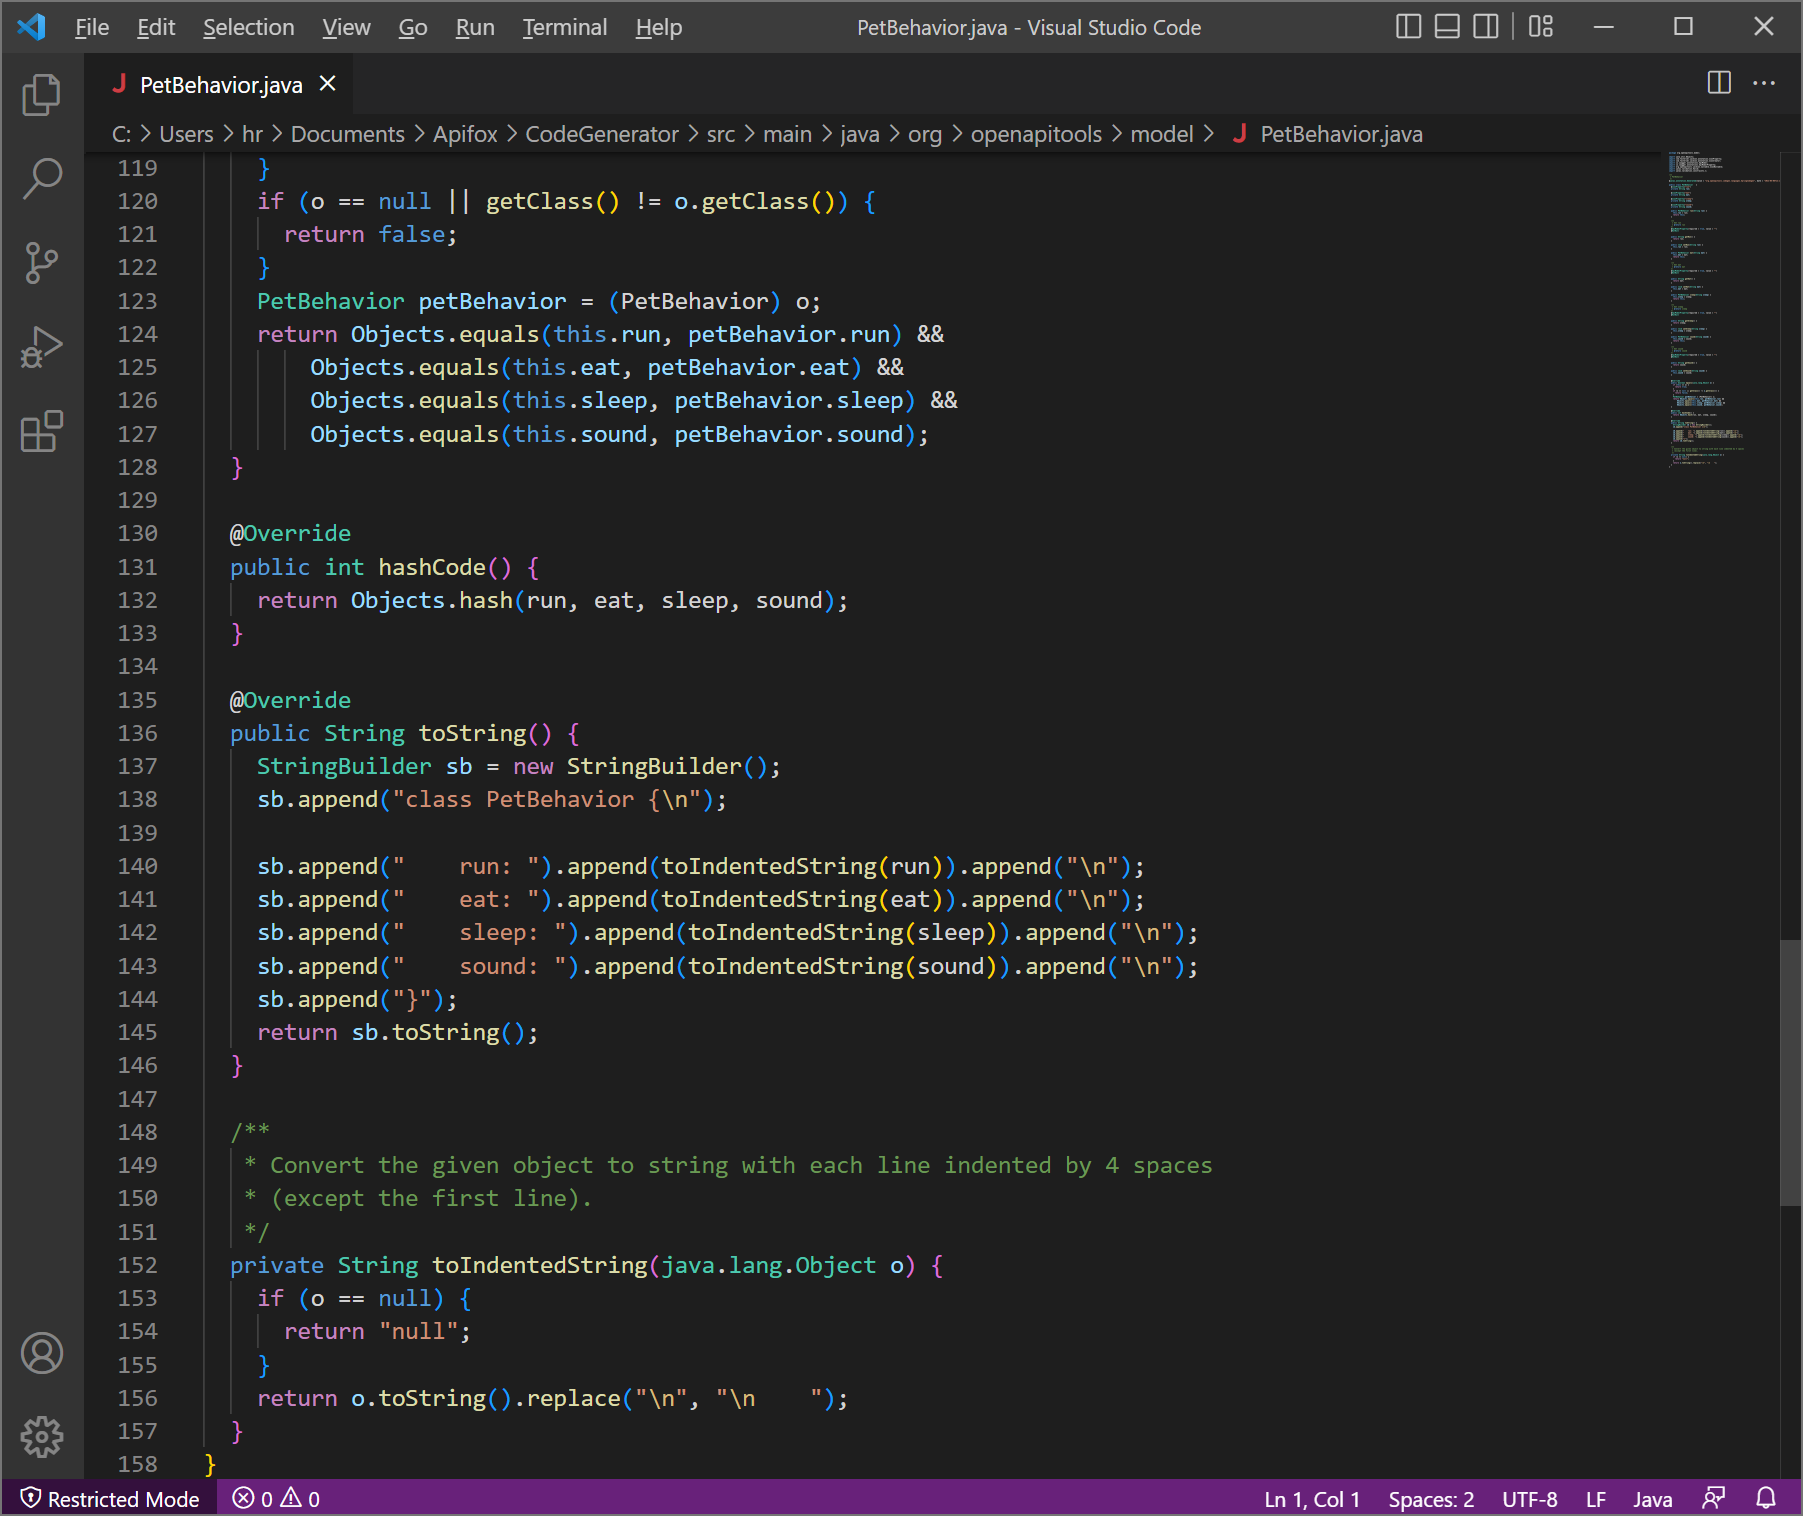Expand the PetBehavior.java breadcrumb segment
Screen dimensions: 1803x1516
coord(1341,134)
